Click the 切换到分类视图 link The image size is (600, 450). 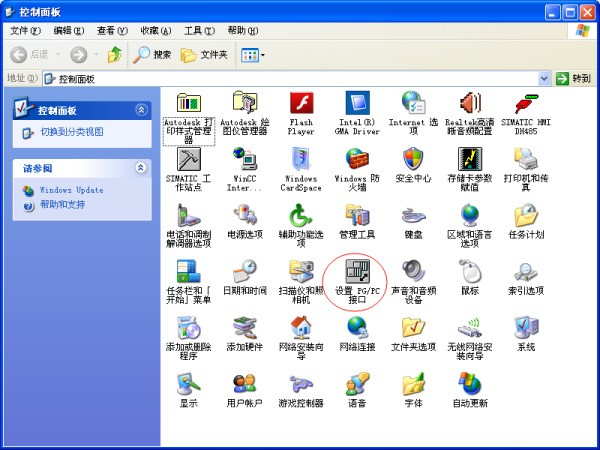(x=71, y=132)
